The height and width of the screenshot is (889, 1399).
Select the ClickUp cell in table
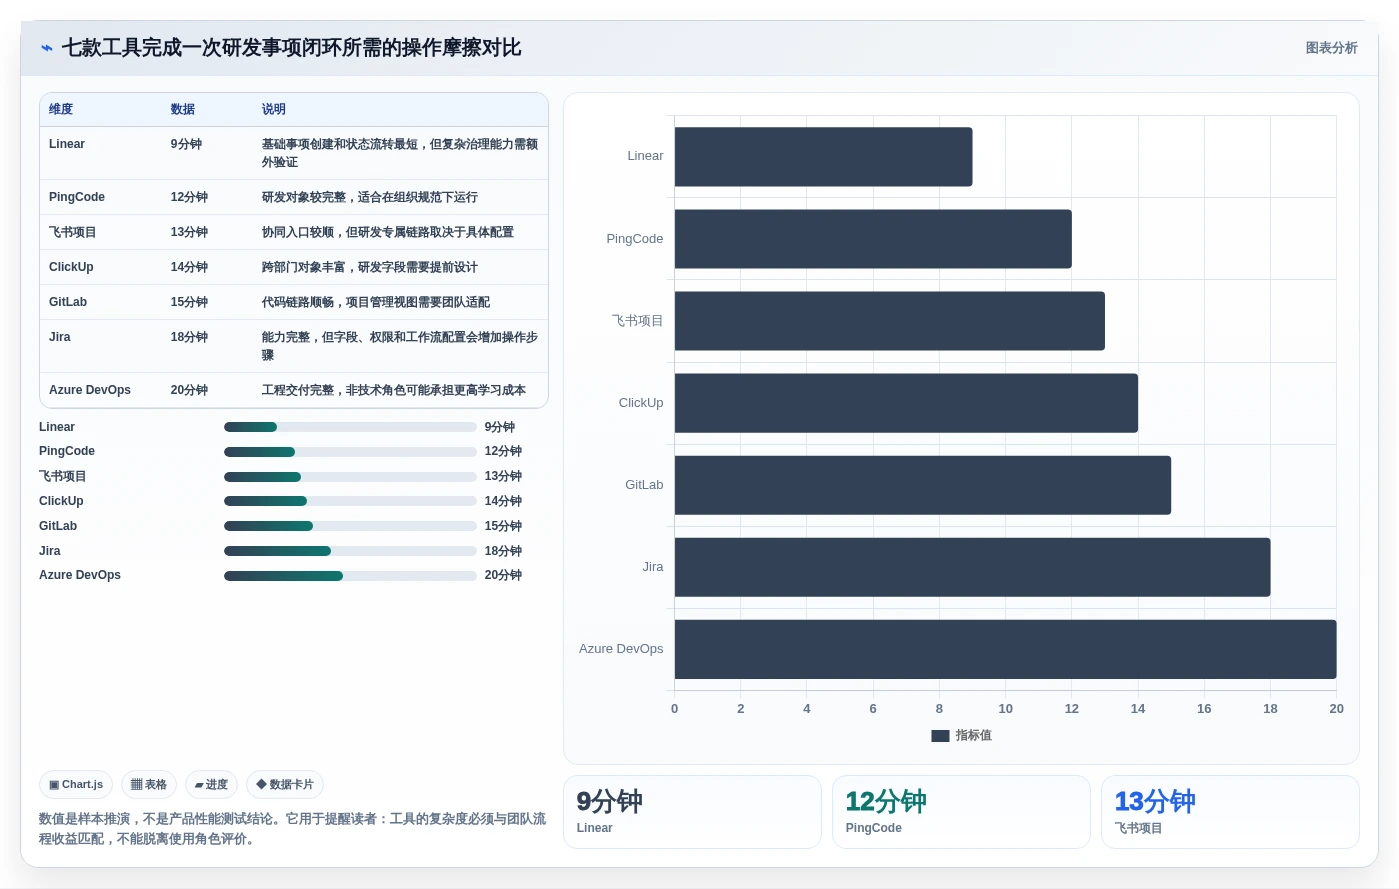click(x=71, y=267)
